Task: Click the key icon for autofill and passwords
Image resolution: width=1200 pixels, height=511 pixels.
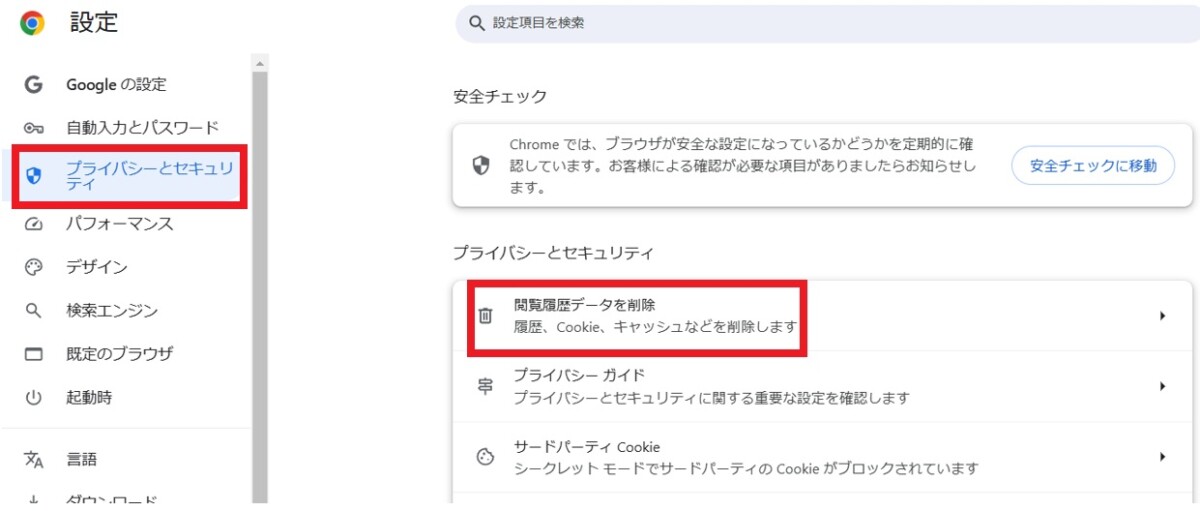Action: point(34,128)
